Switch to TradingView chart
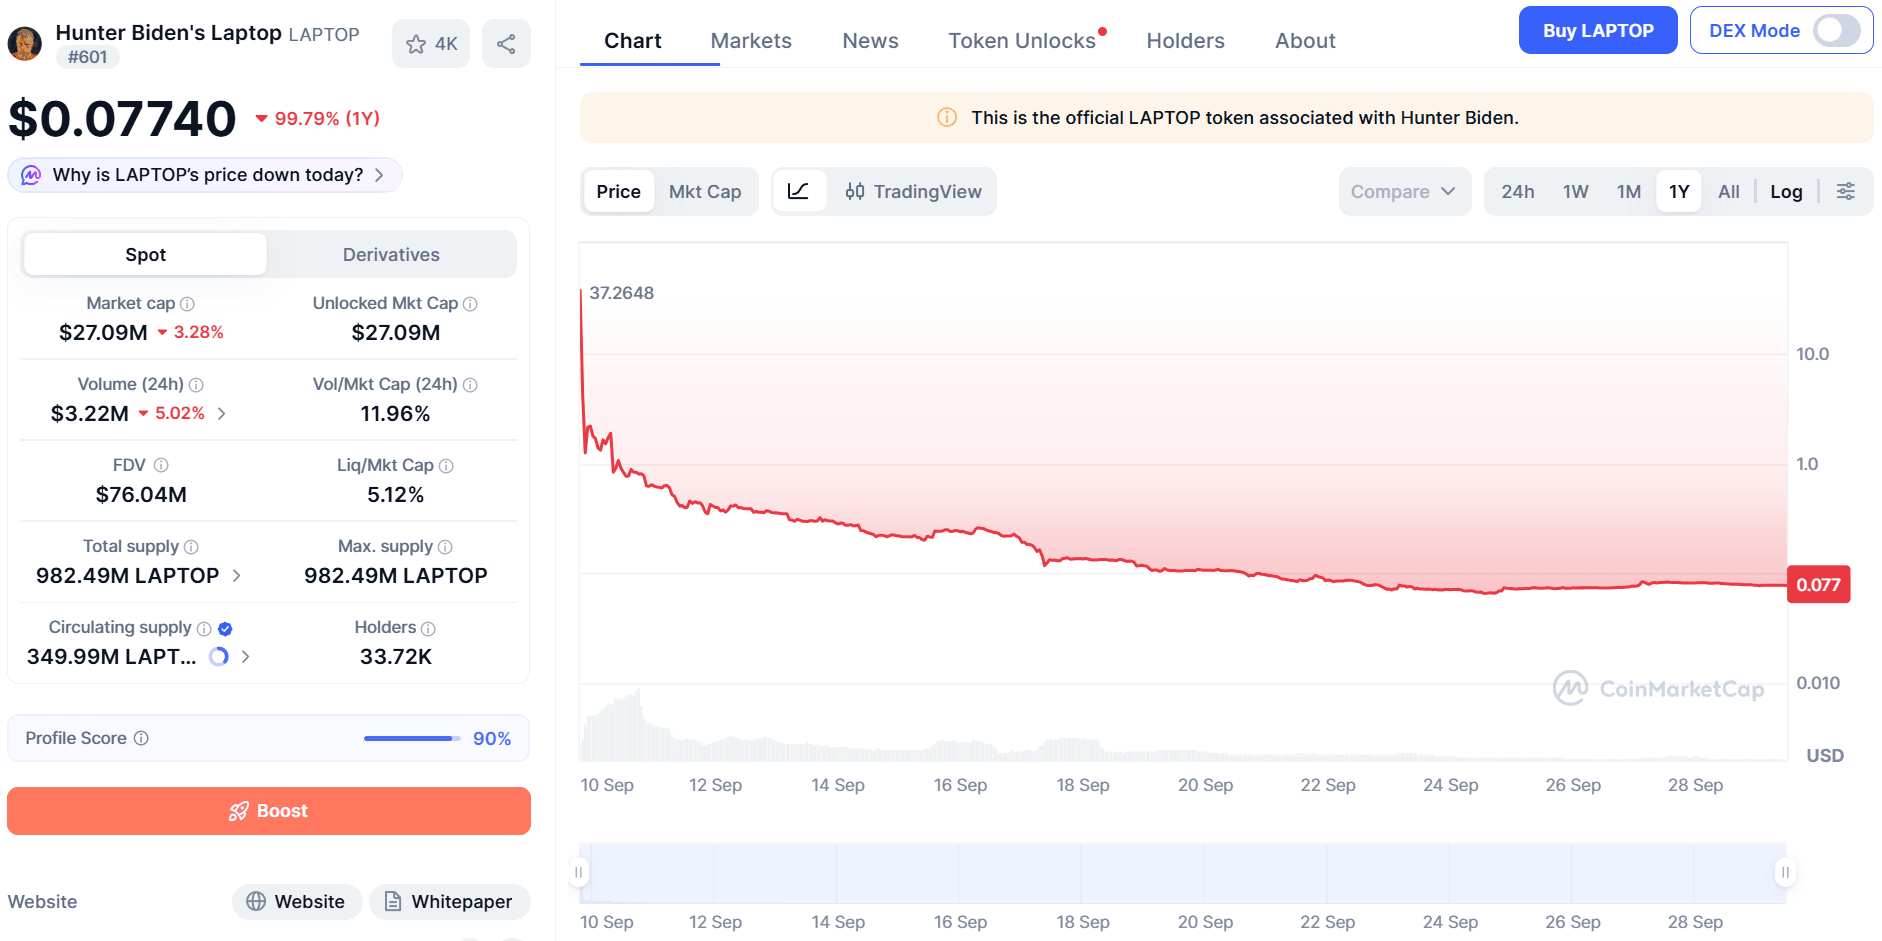The width and height of the screenshot is (1882, 941). [x=913, y=191]
